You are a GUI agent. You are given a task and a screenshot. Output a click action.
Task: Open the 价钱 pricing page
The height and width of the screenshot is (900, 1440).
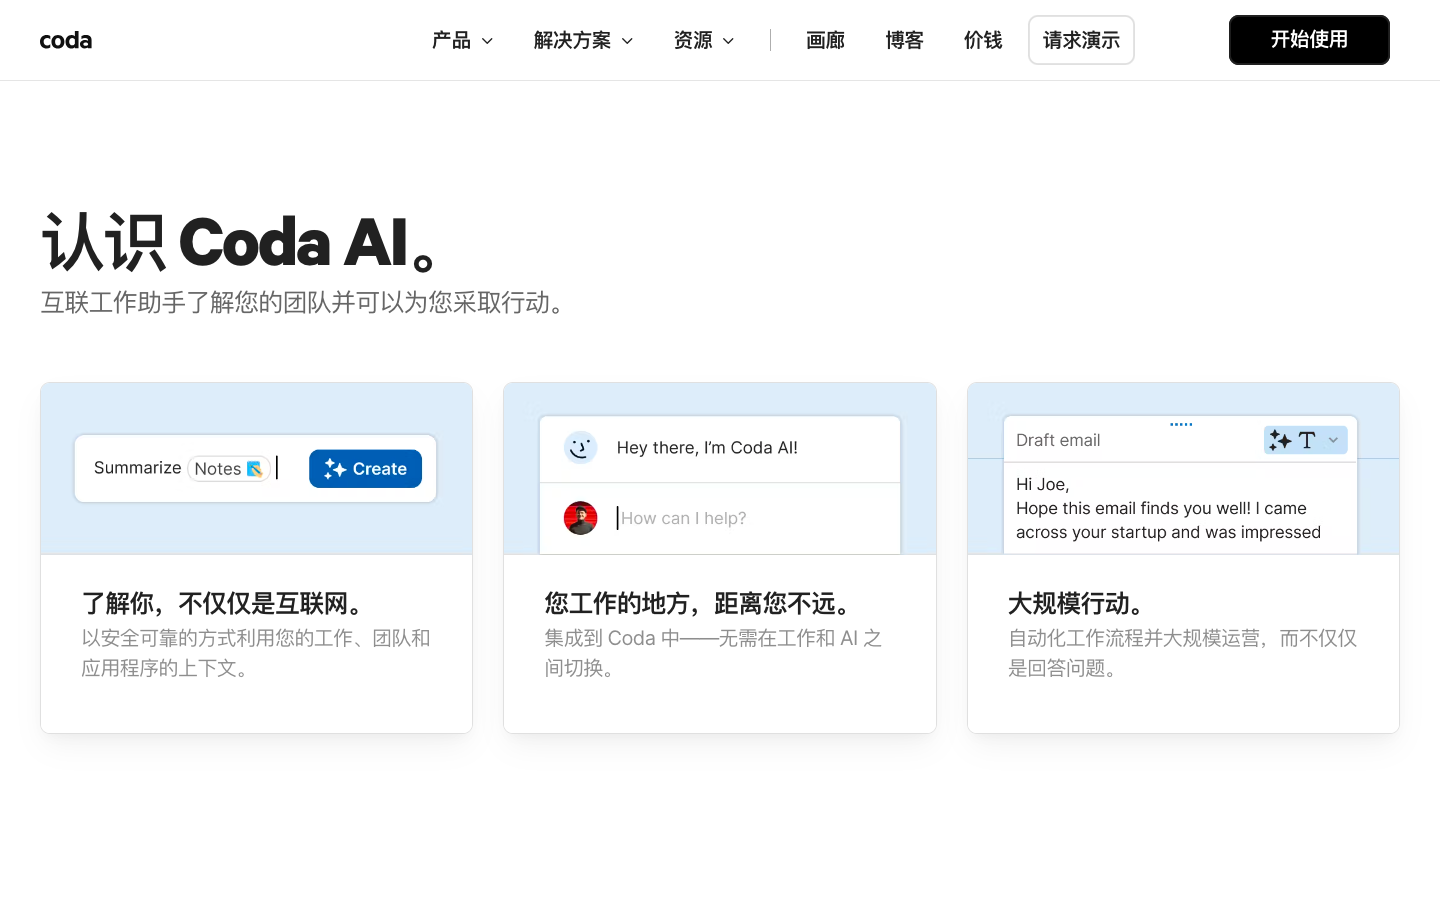click(983, 40)
